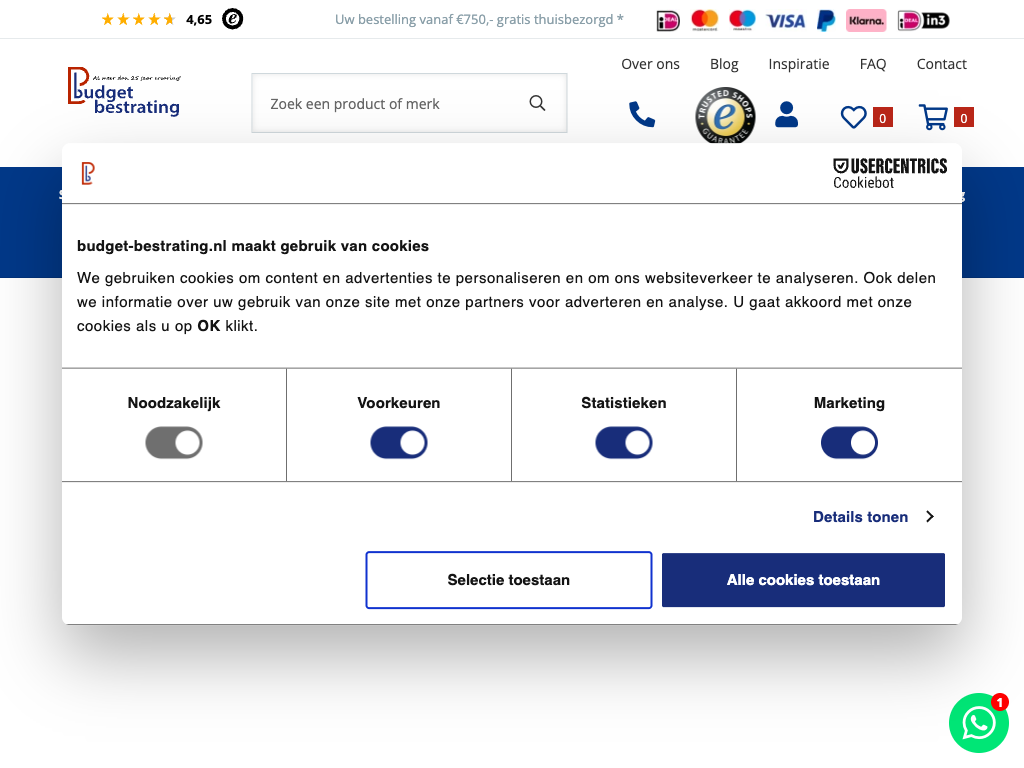Expand Details tonen section
The height and width of the screenshot is (768, 1024).
873,517
